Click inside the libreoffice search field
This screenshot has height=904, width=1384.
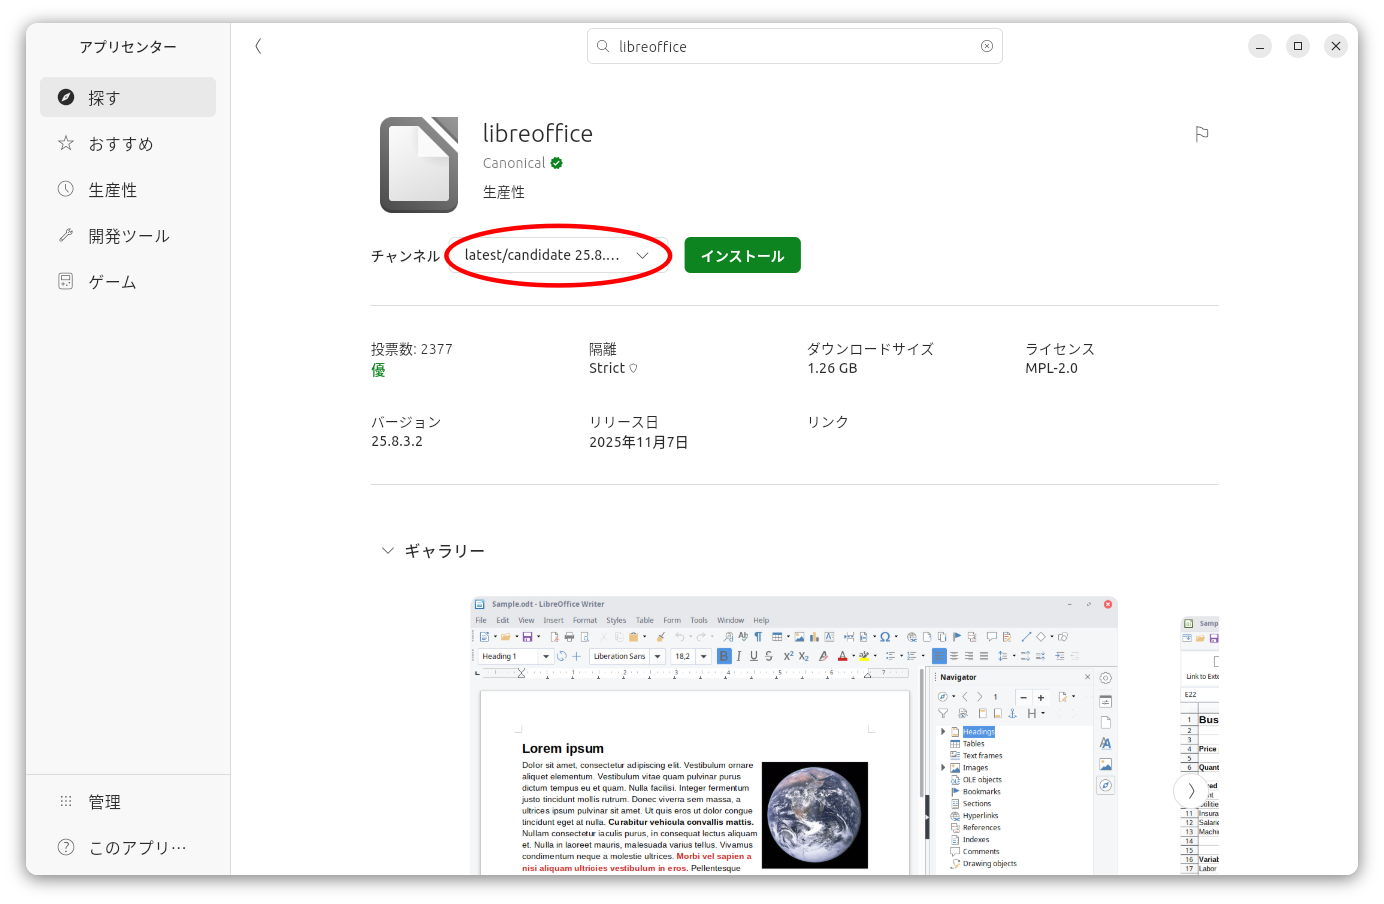(x=700, y=46)
